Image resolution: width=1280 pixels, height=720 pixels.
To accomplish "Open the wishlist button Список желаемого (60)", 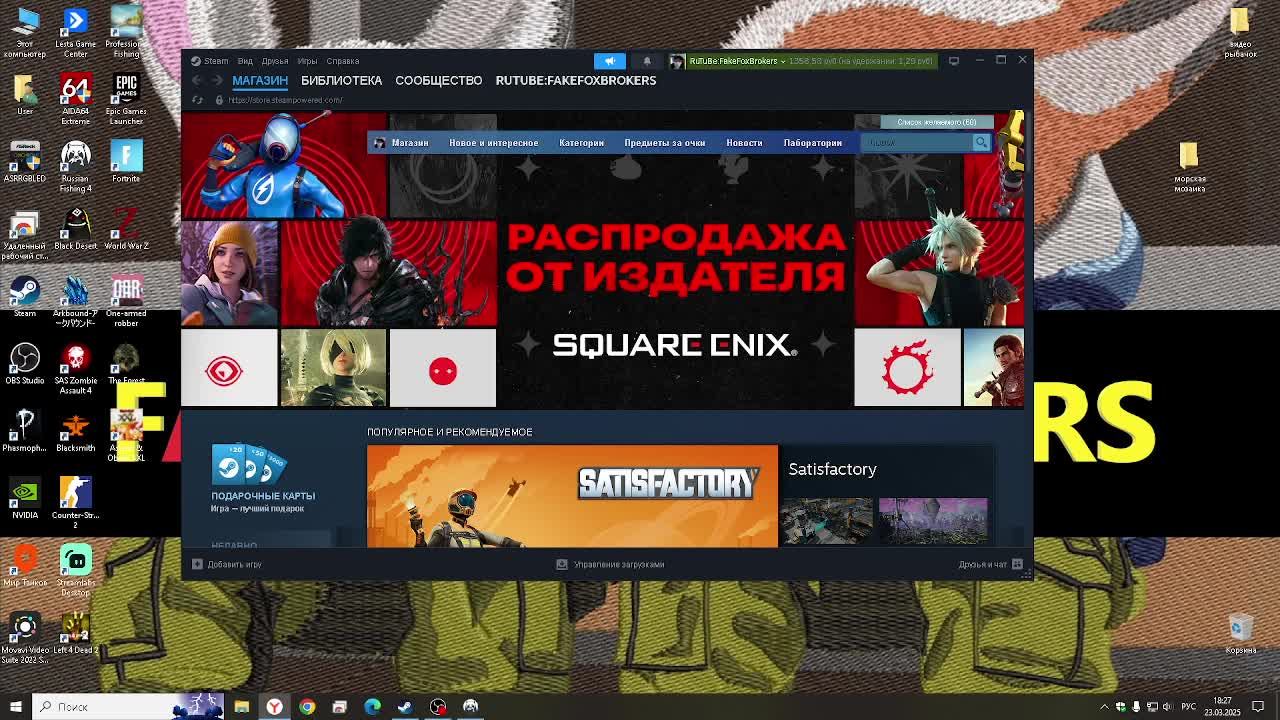I will [937, 122].
